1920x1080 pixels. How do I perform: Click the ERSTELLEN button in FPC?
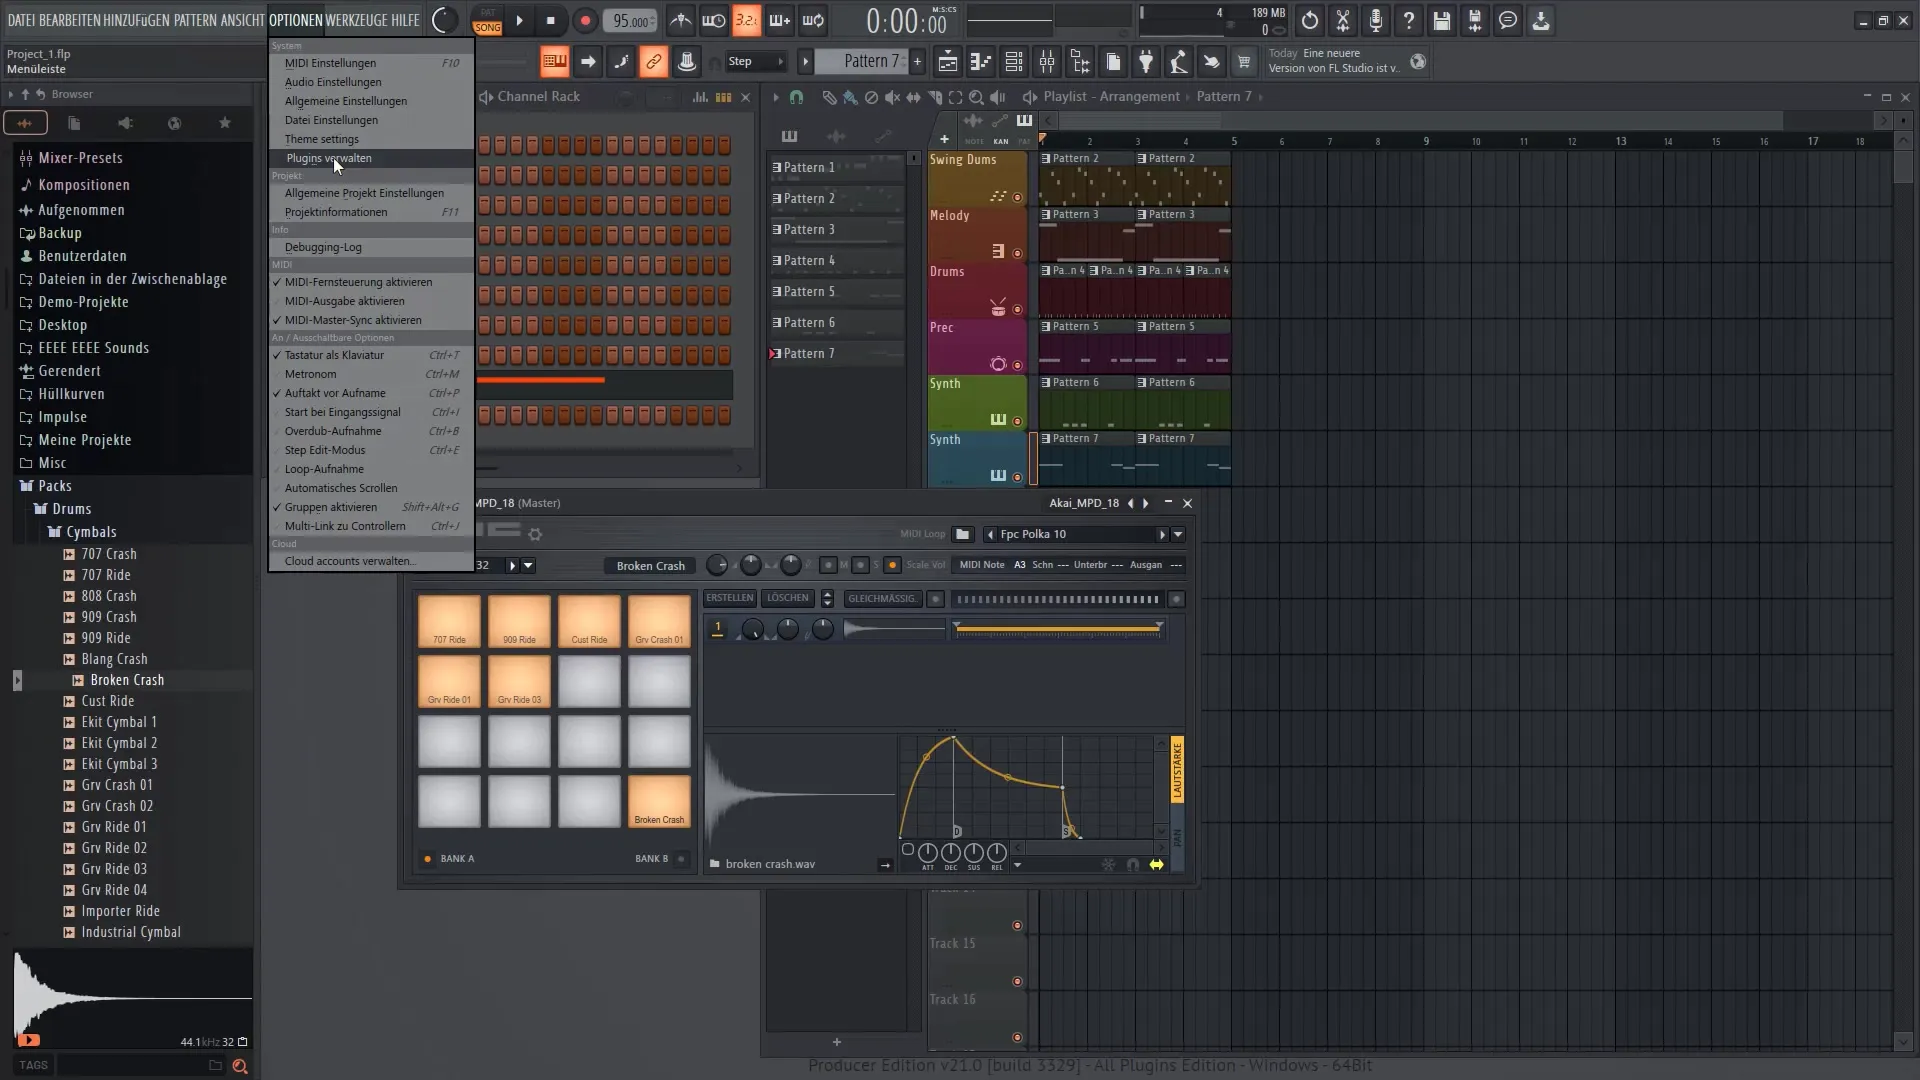[730, 598]
